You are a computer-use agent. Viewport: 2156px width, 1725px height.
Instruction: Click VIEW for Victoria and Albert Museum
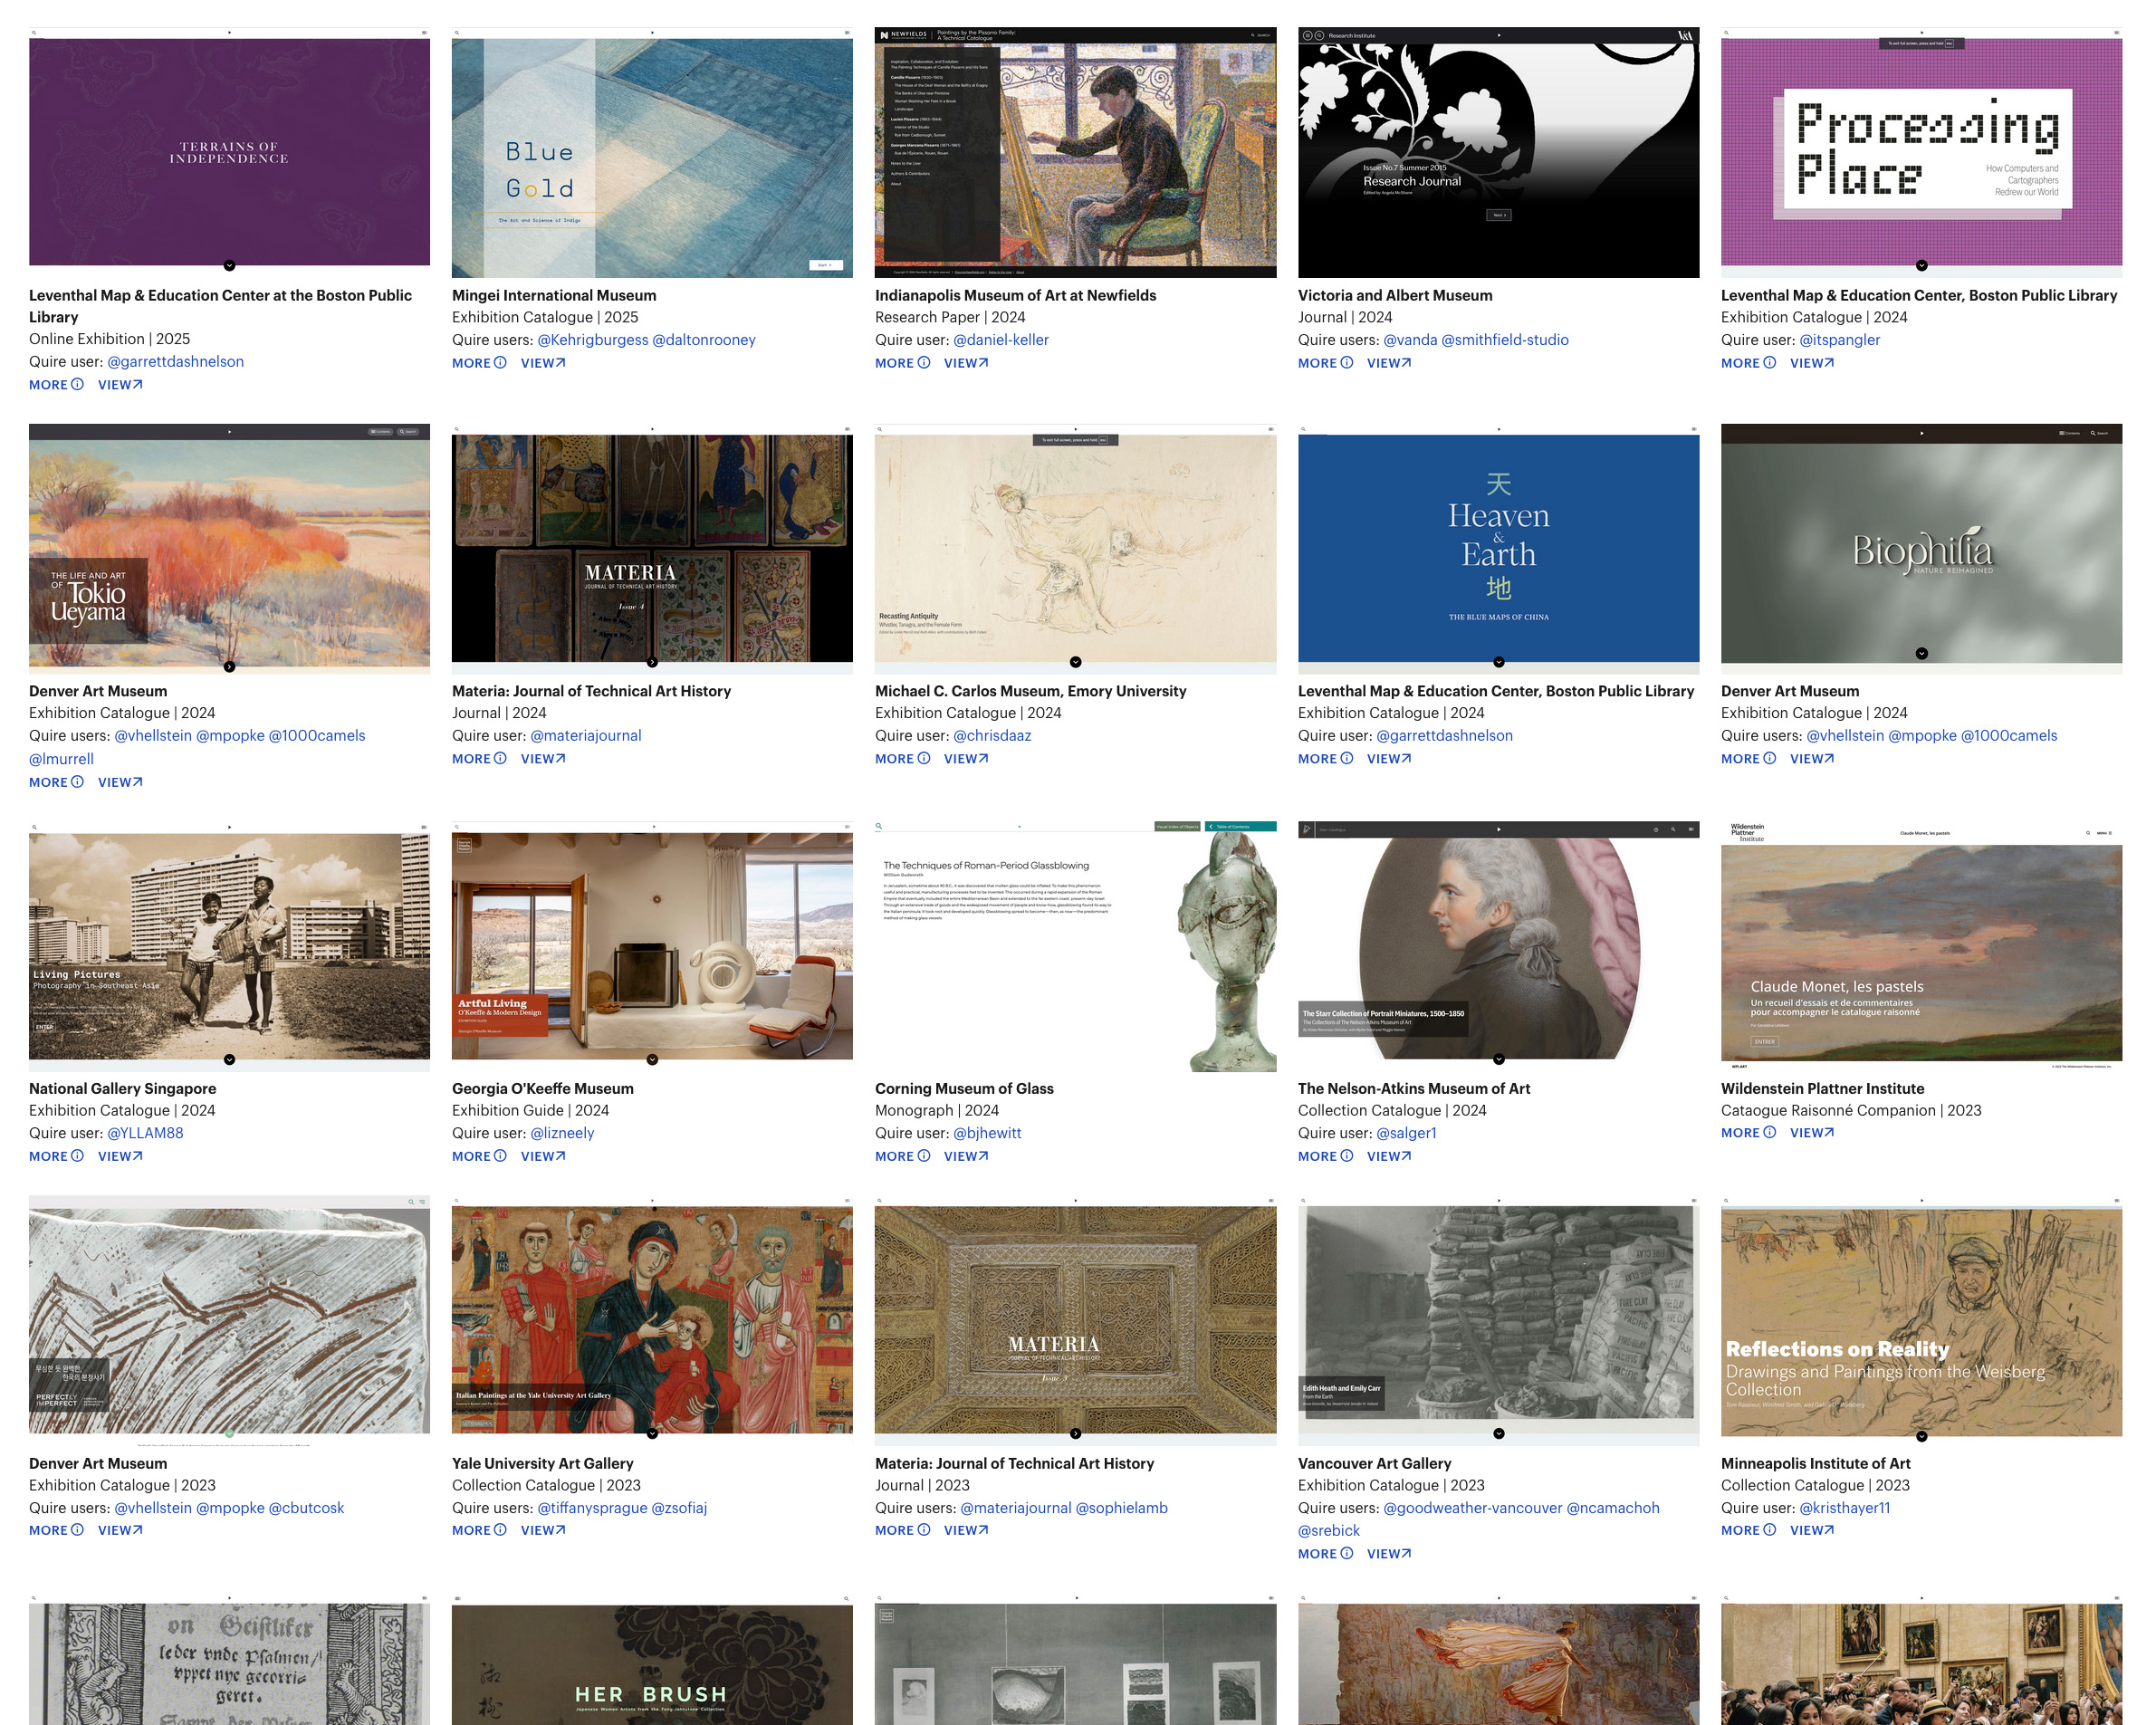[x=1389, y=363]
